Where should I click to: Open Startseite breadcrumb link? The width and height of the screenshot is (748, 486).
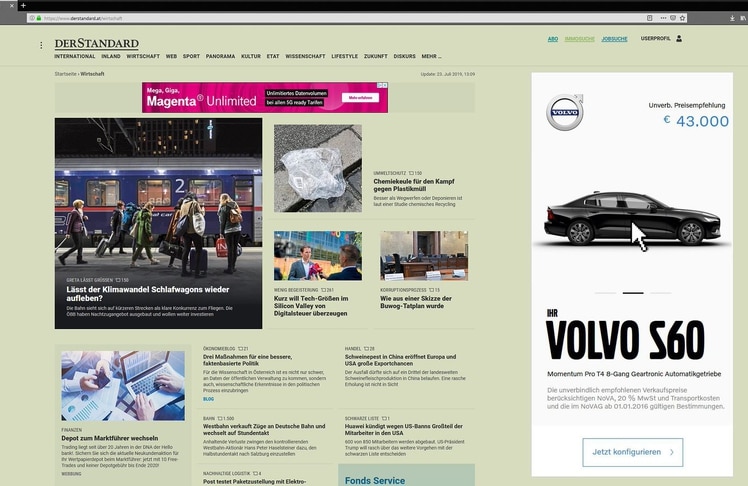coord(65,74)
